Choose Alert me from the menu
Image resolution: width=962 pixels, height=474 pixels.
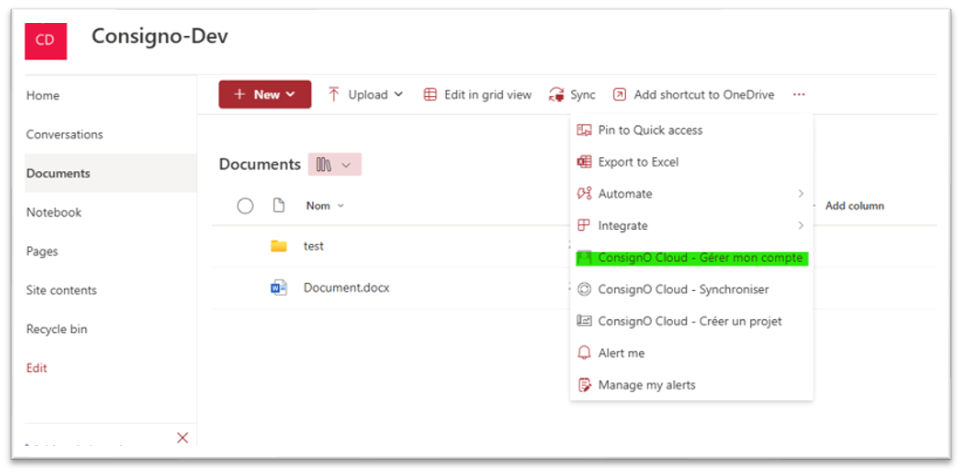pos(691,353)
